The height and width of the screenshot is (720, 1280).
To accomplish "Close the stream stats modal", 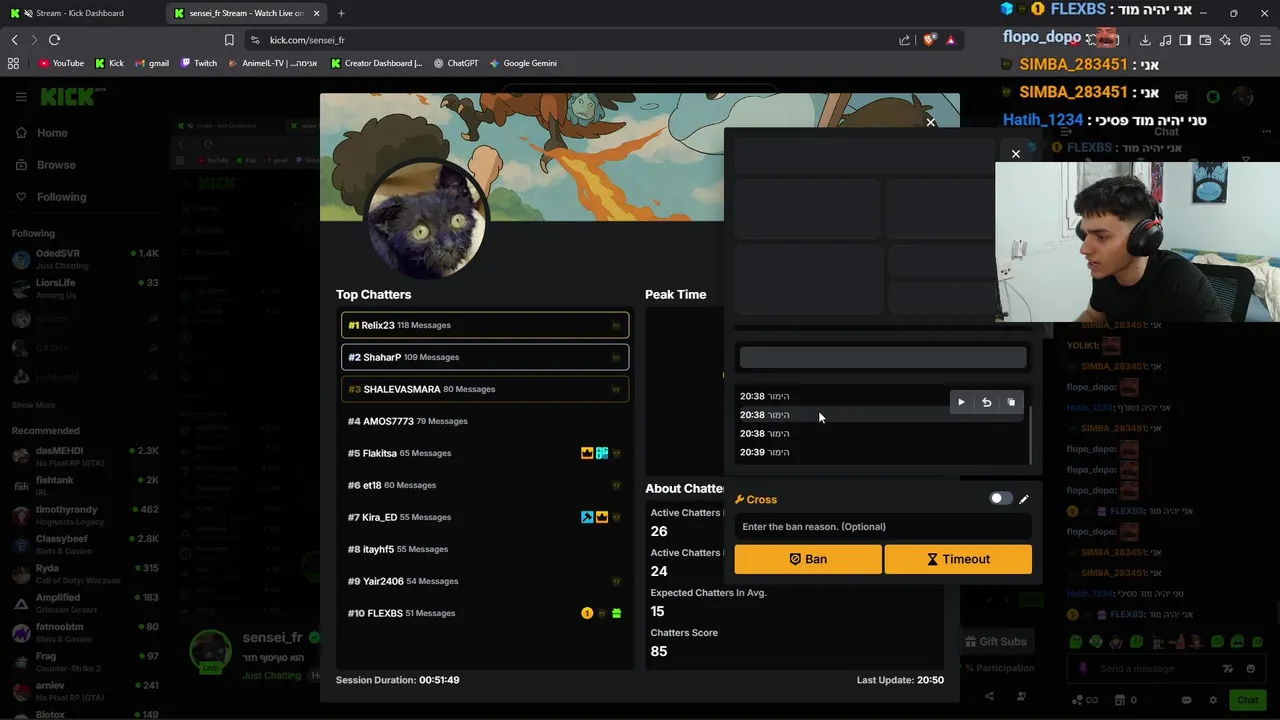I will coord(931,122).
